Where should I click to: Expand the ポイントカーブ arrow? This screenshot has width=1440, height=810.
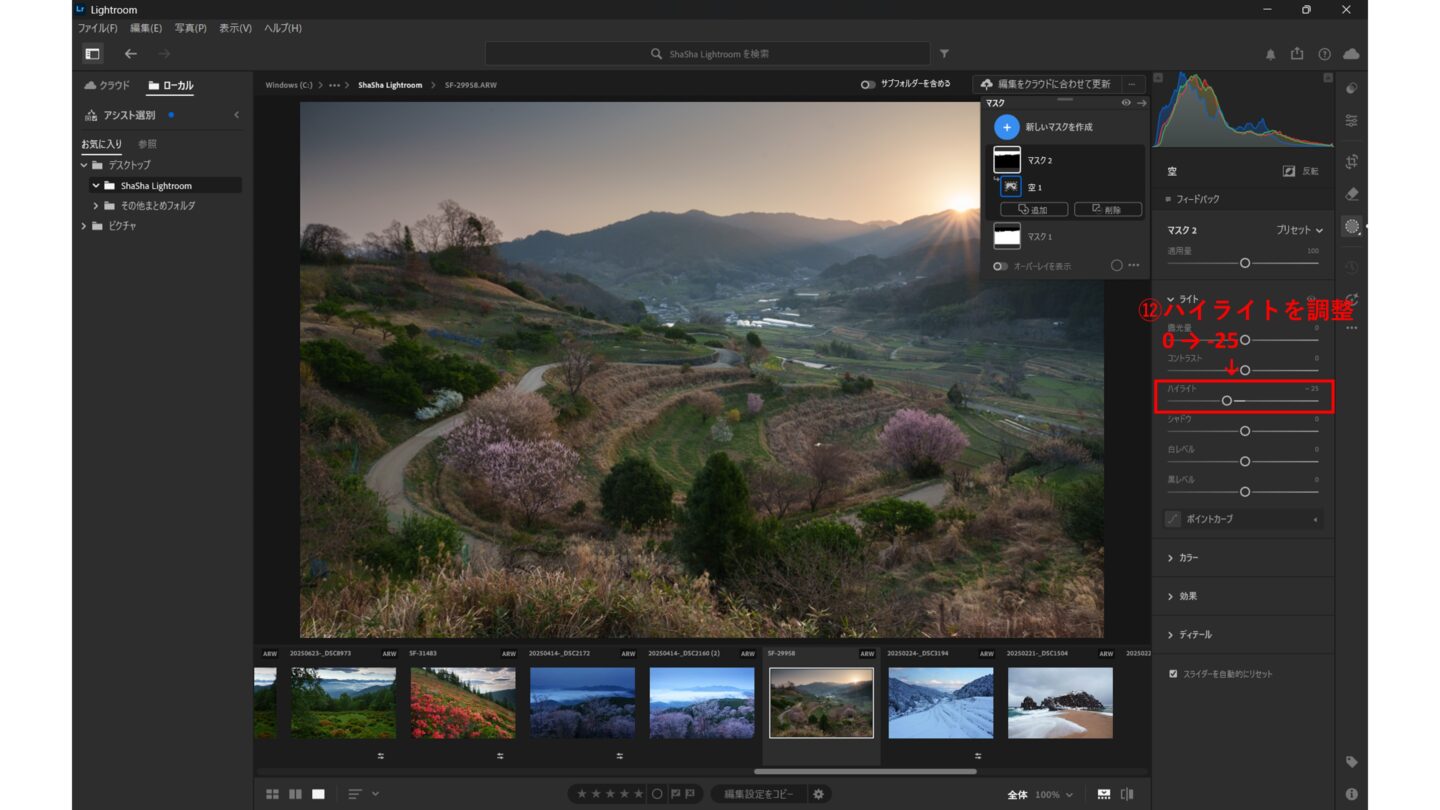click(x=1315, y=520)
